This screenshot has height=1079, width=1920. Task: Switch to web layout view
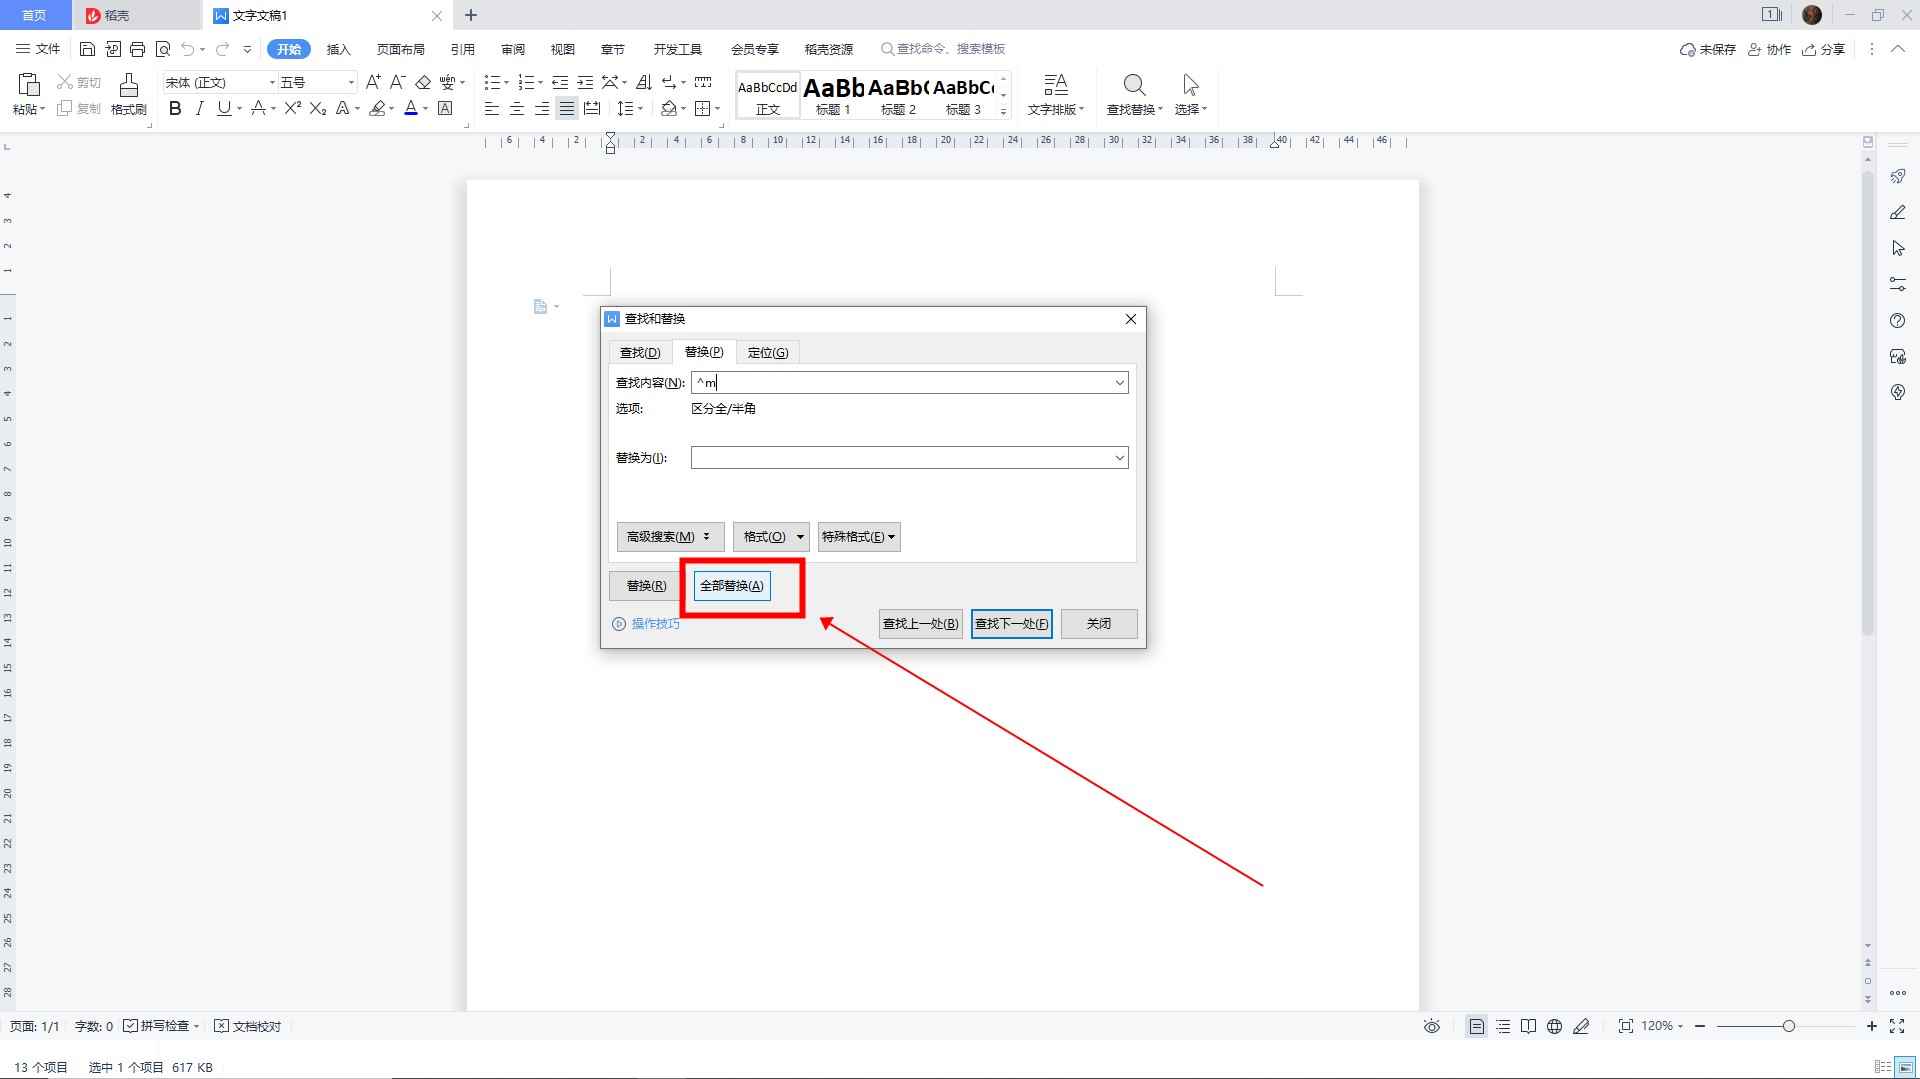(1554, 1026)
